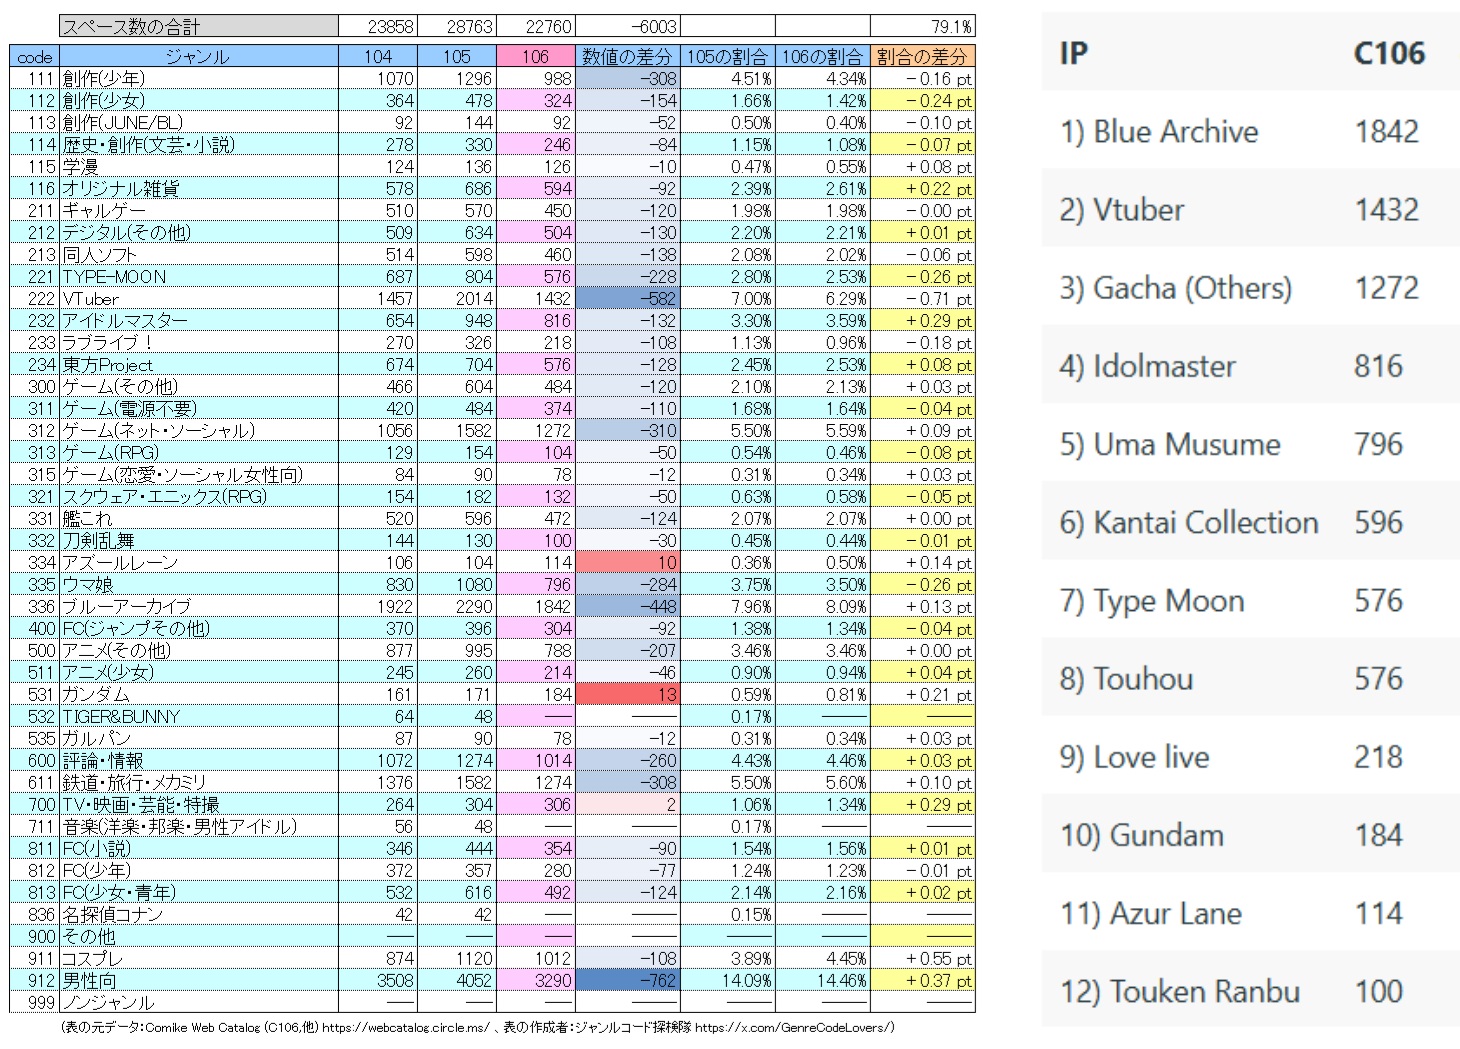Select the -582 difference in the VTuber row

click(628, 298)
